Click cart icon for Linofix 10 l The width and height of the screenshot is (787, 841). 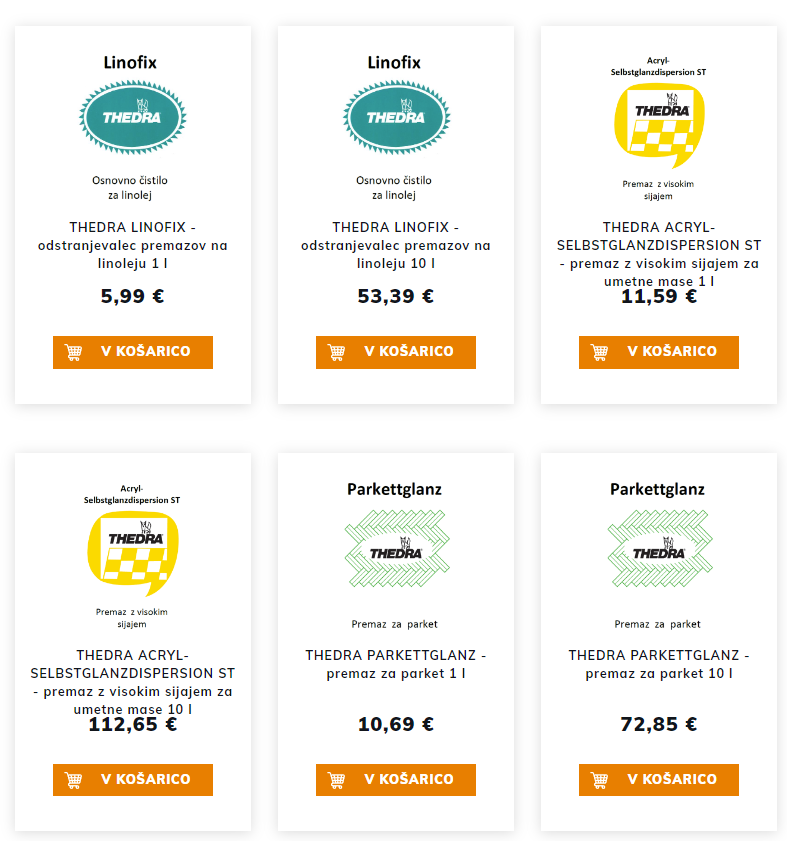tap(336, 352)
